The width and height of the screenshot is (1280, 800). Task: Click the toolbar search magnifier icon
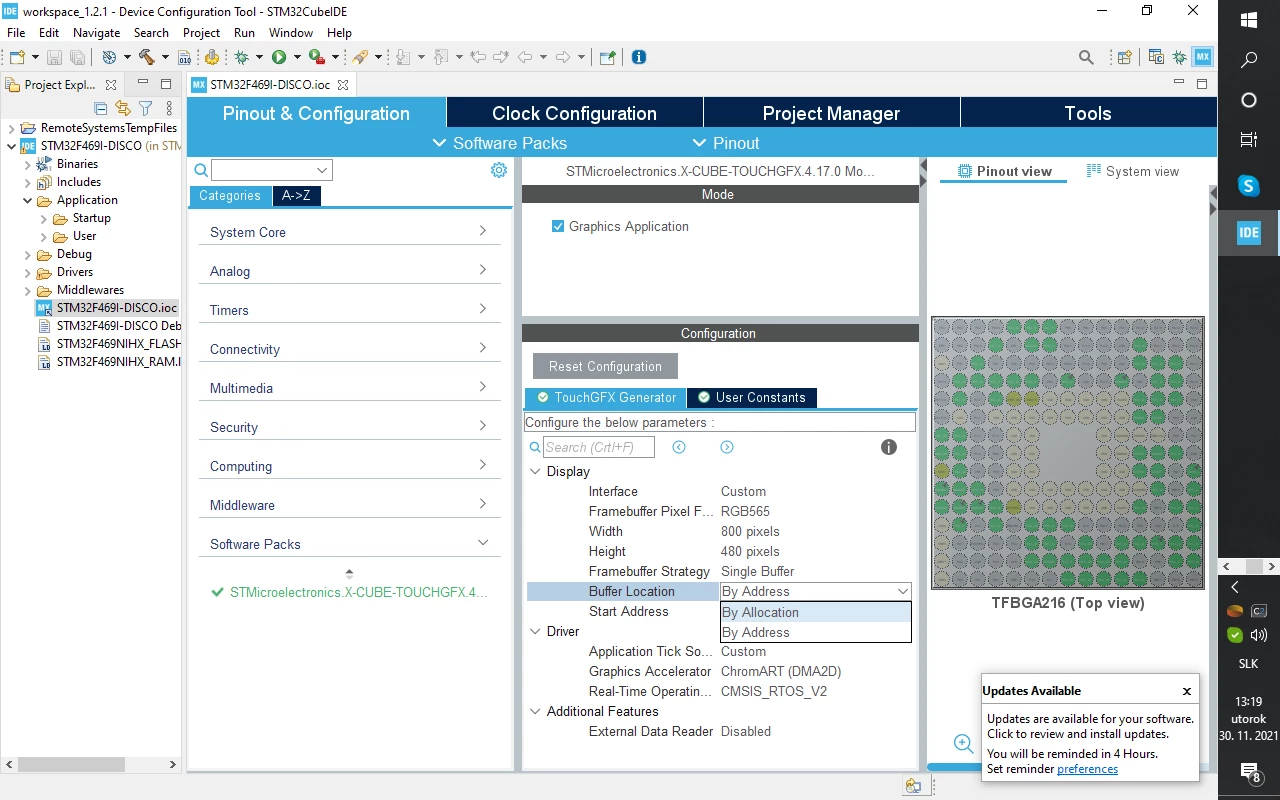[1086, 57]
